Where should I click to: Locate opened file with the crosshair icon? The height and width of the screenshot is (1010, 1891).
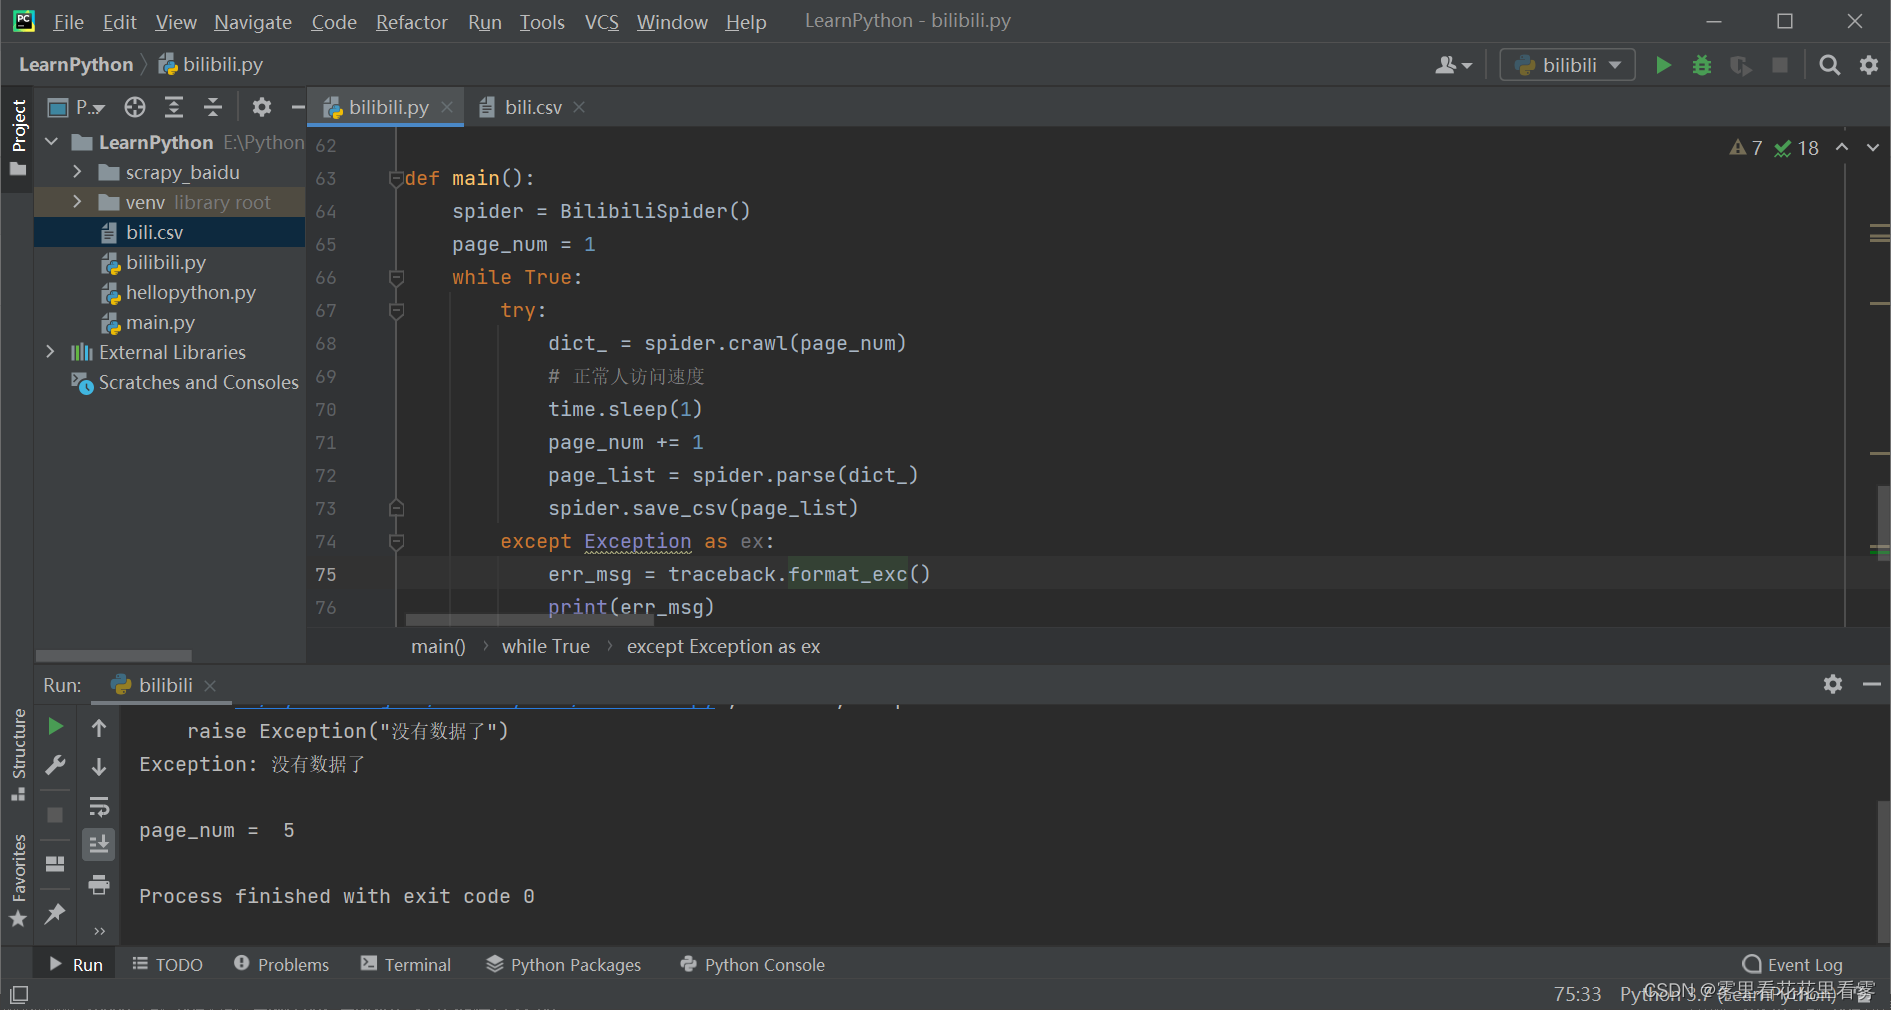click(x=135, y=107)
